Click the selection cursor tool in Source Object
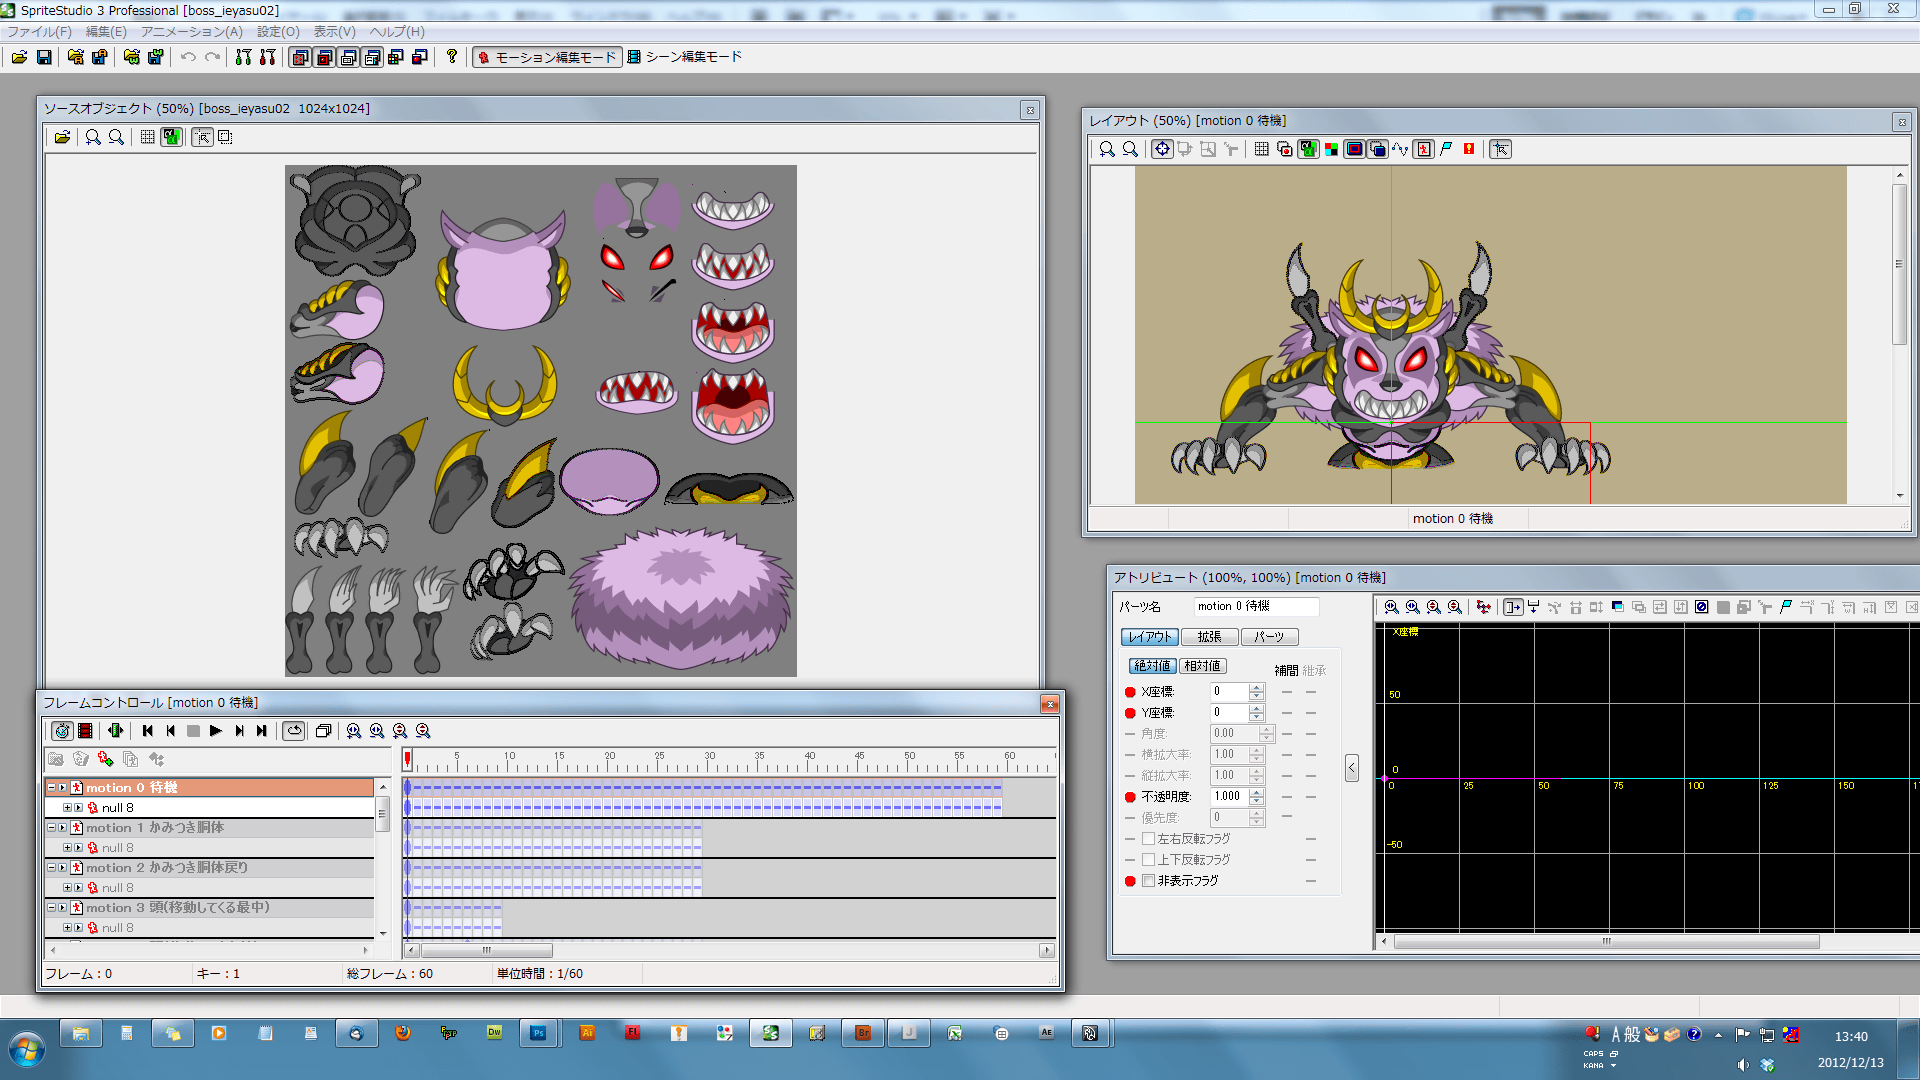 202,137
